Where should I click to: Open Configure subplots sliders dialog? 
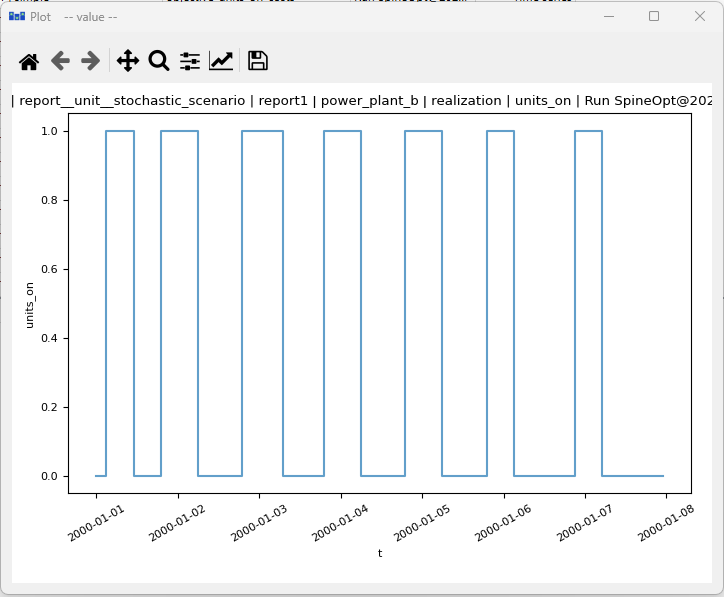(x=190, y=61)
